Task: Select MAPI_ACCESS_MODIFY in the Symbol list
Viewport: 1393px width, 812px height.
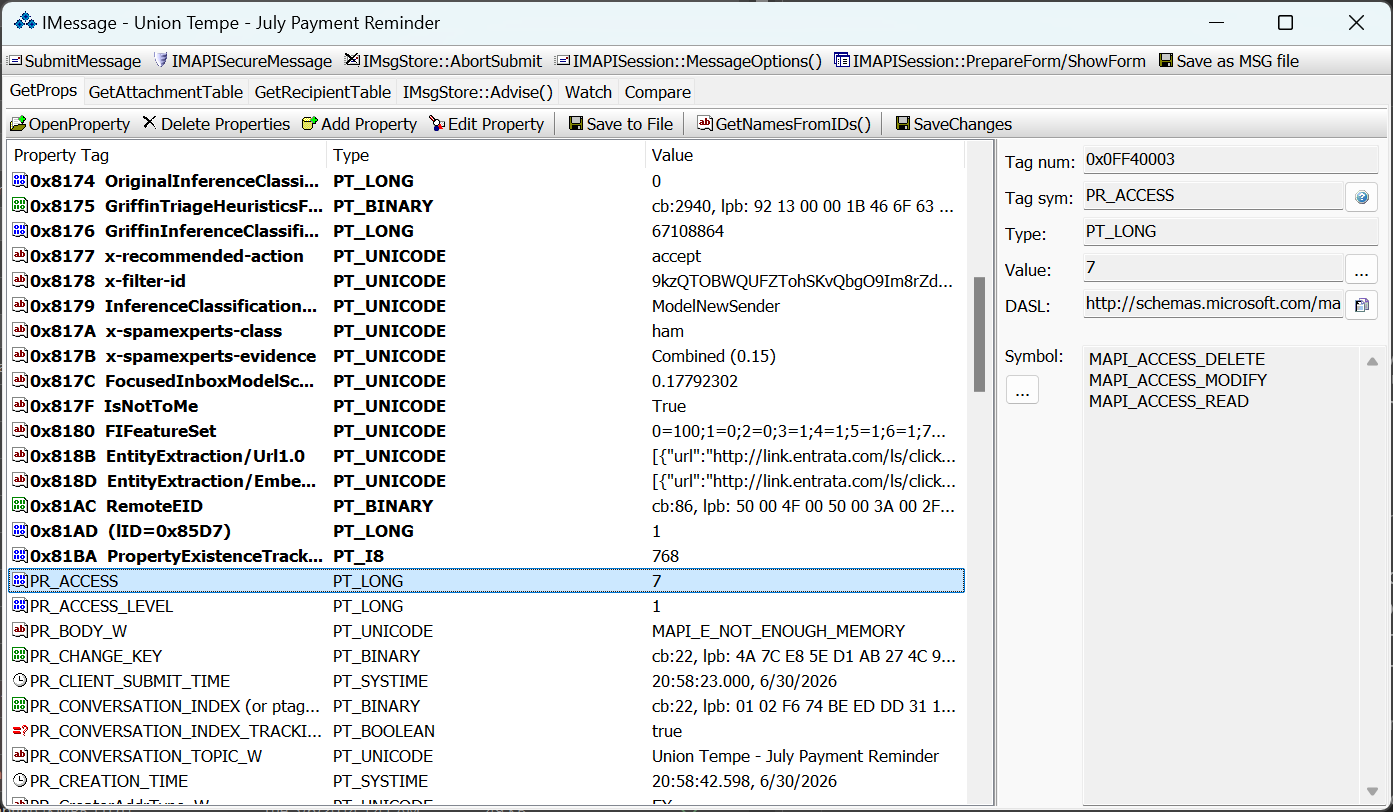Action: pos(1178,380)
